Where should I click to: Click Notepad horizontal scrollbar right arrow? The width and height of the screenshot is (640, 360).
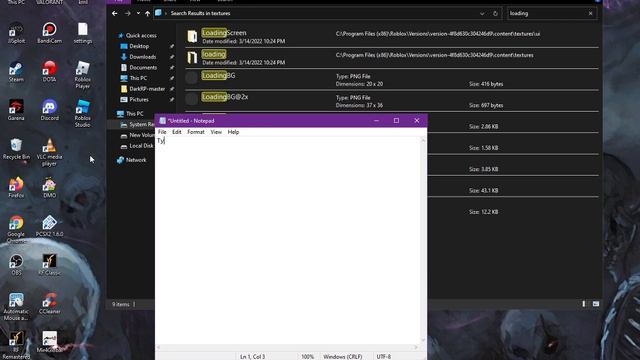[x=416, y=347]
